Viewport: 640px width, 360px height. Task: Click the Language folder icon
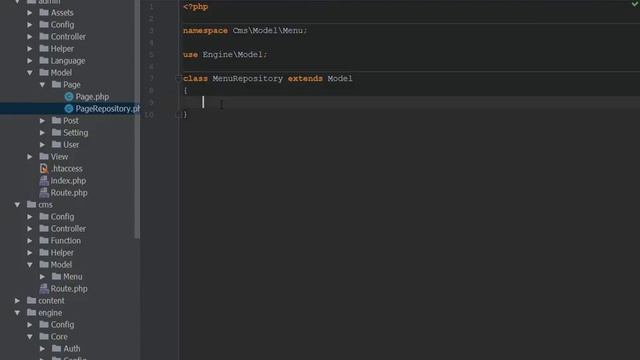[x=44, y=60]
